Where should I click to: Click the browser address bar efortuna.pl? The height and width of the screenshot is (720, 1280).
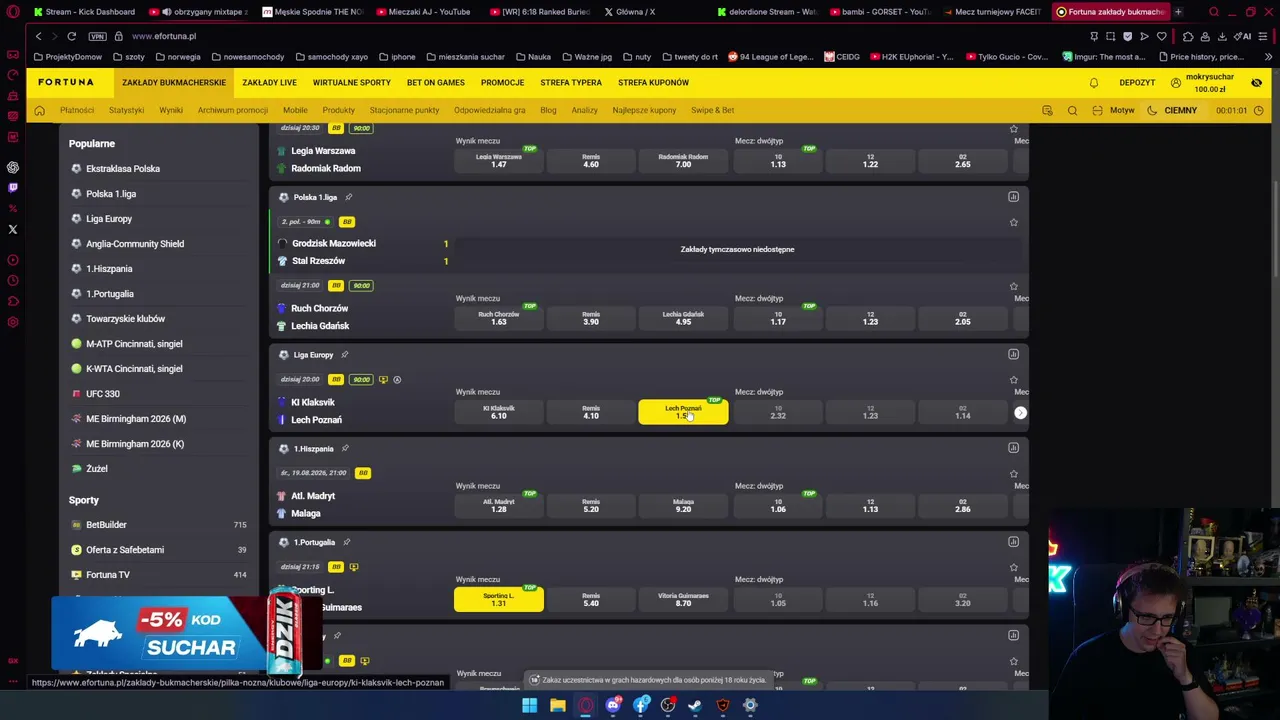point(164,36)
